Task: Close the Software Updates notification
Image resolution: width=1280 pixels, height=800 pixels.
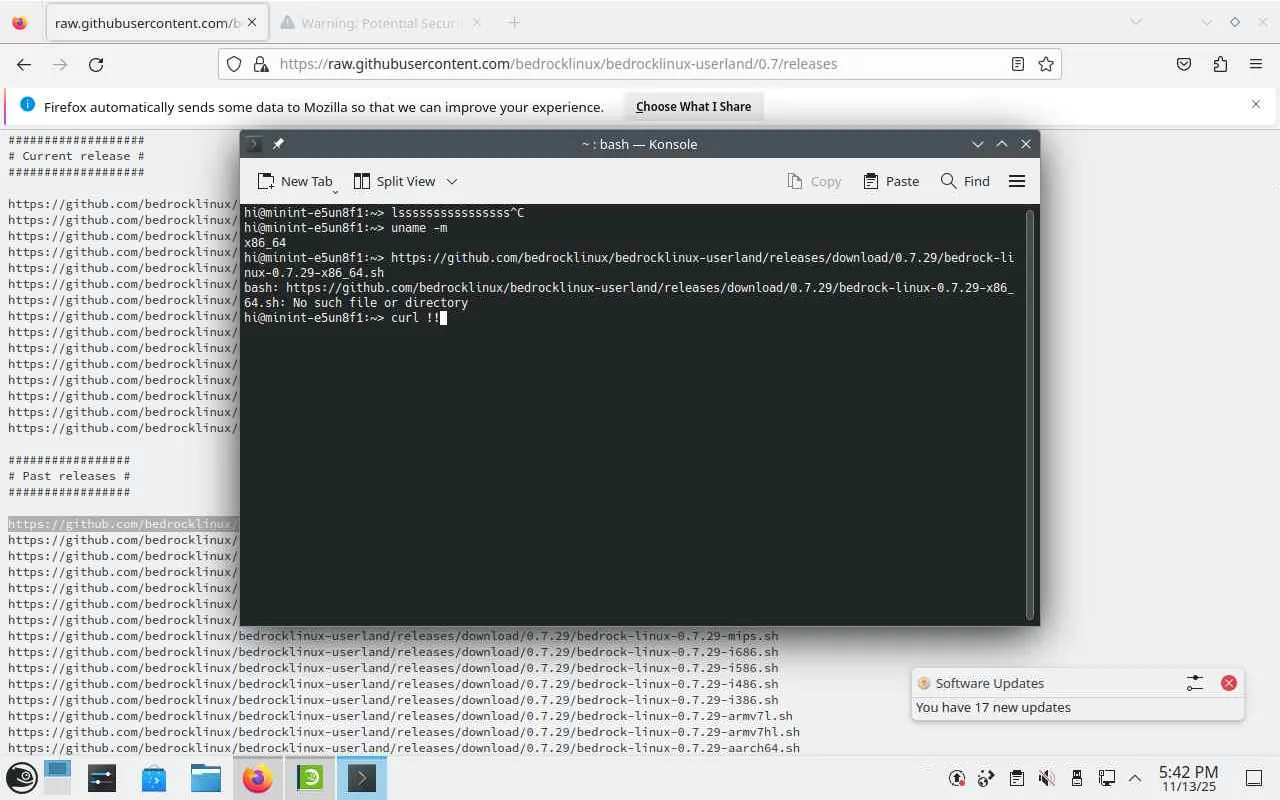Action: (1229, 683)
